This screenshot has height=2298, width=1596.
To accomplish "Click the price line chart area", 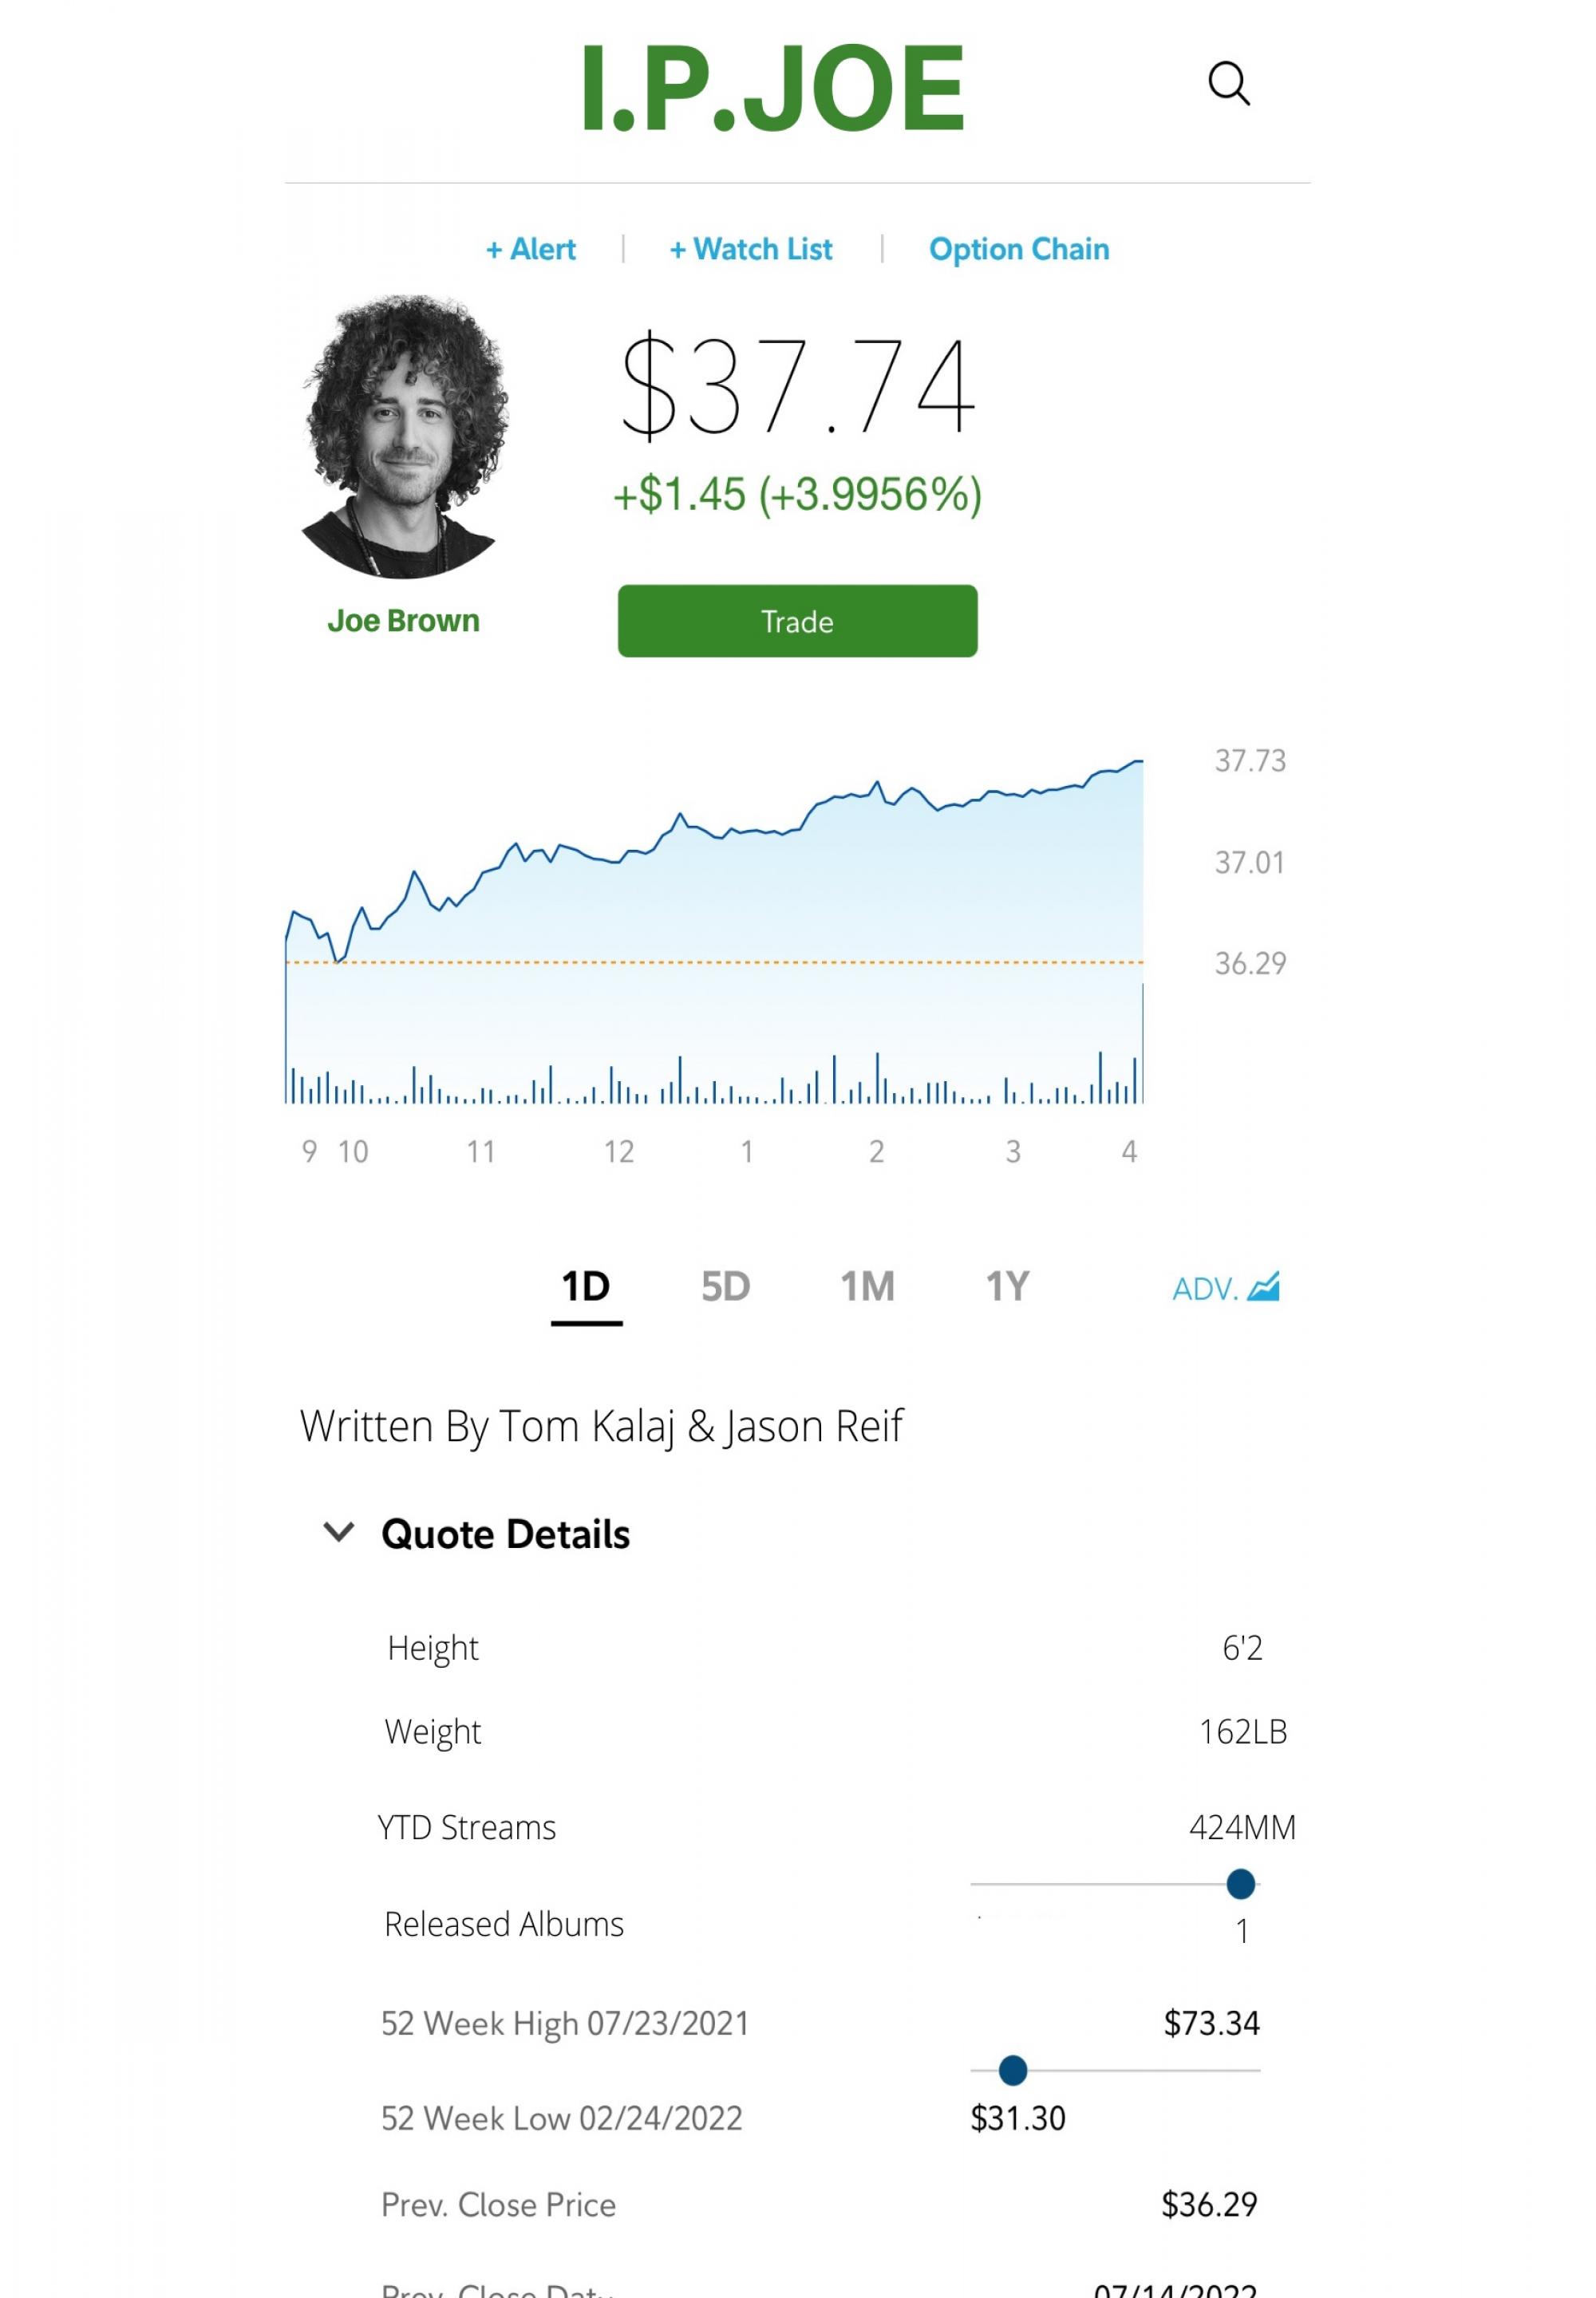I will [x=714, y=930].
